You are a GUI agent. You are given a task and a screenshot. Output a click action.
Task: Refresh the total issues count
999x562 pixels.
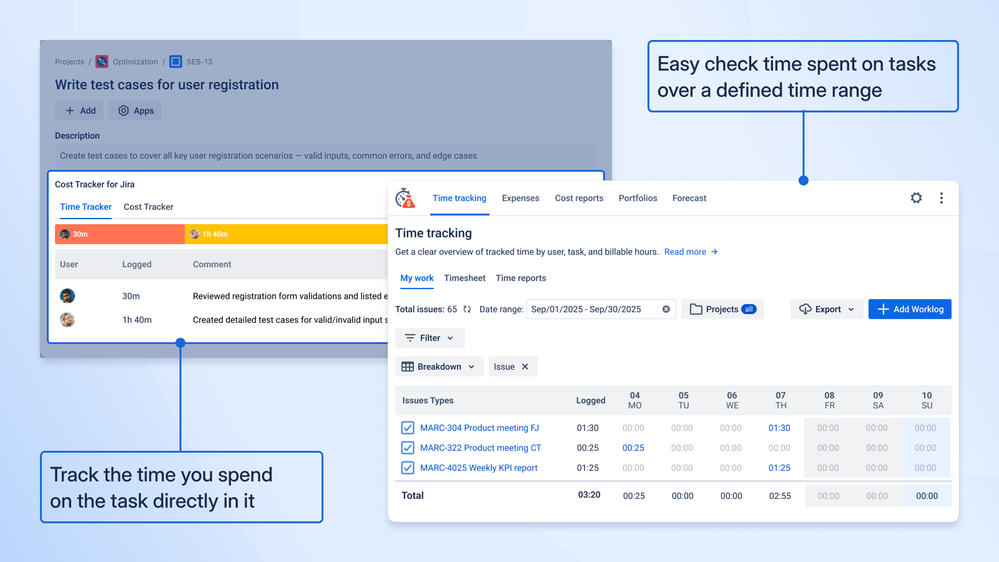tap(467, 309)
